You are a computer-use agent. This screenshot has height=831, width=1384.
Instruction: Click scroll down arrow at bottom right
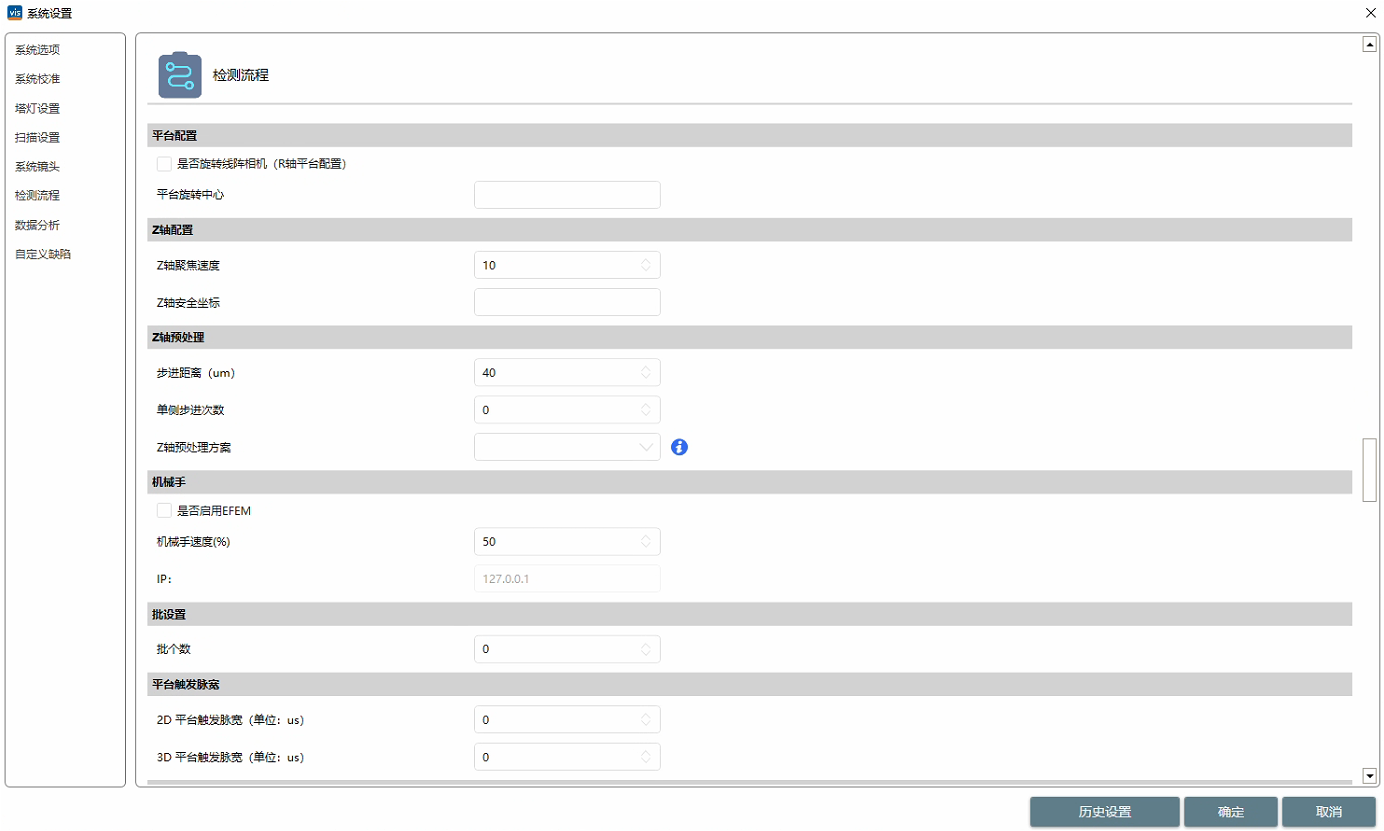(1370, 775)
